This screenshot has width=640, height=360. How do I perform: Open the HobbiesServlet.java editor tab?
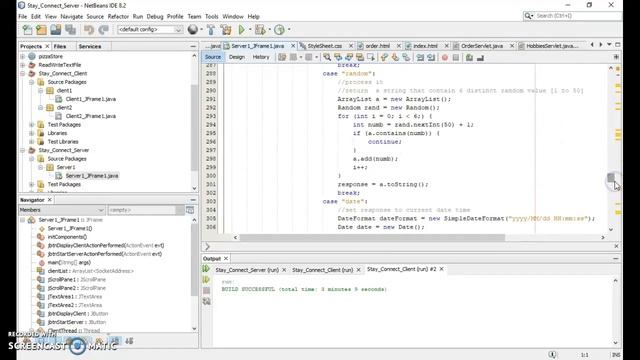pos(552,46)
